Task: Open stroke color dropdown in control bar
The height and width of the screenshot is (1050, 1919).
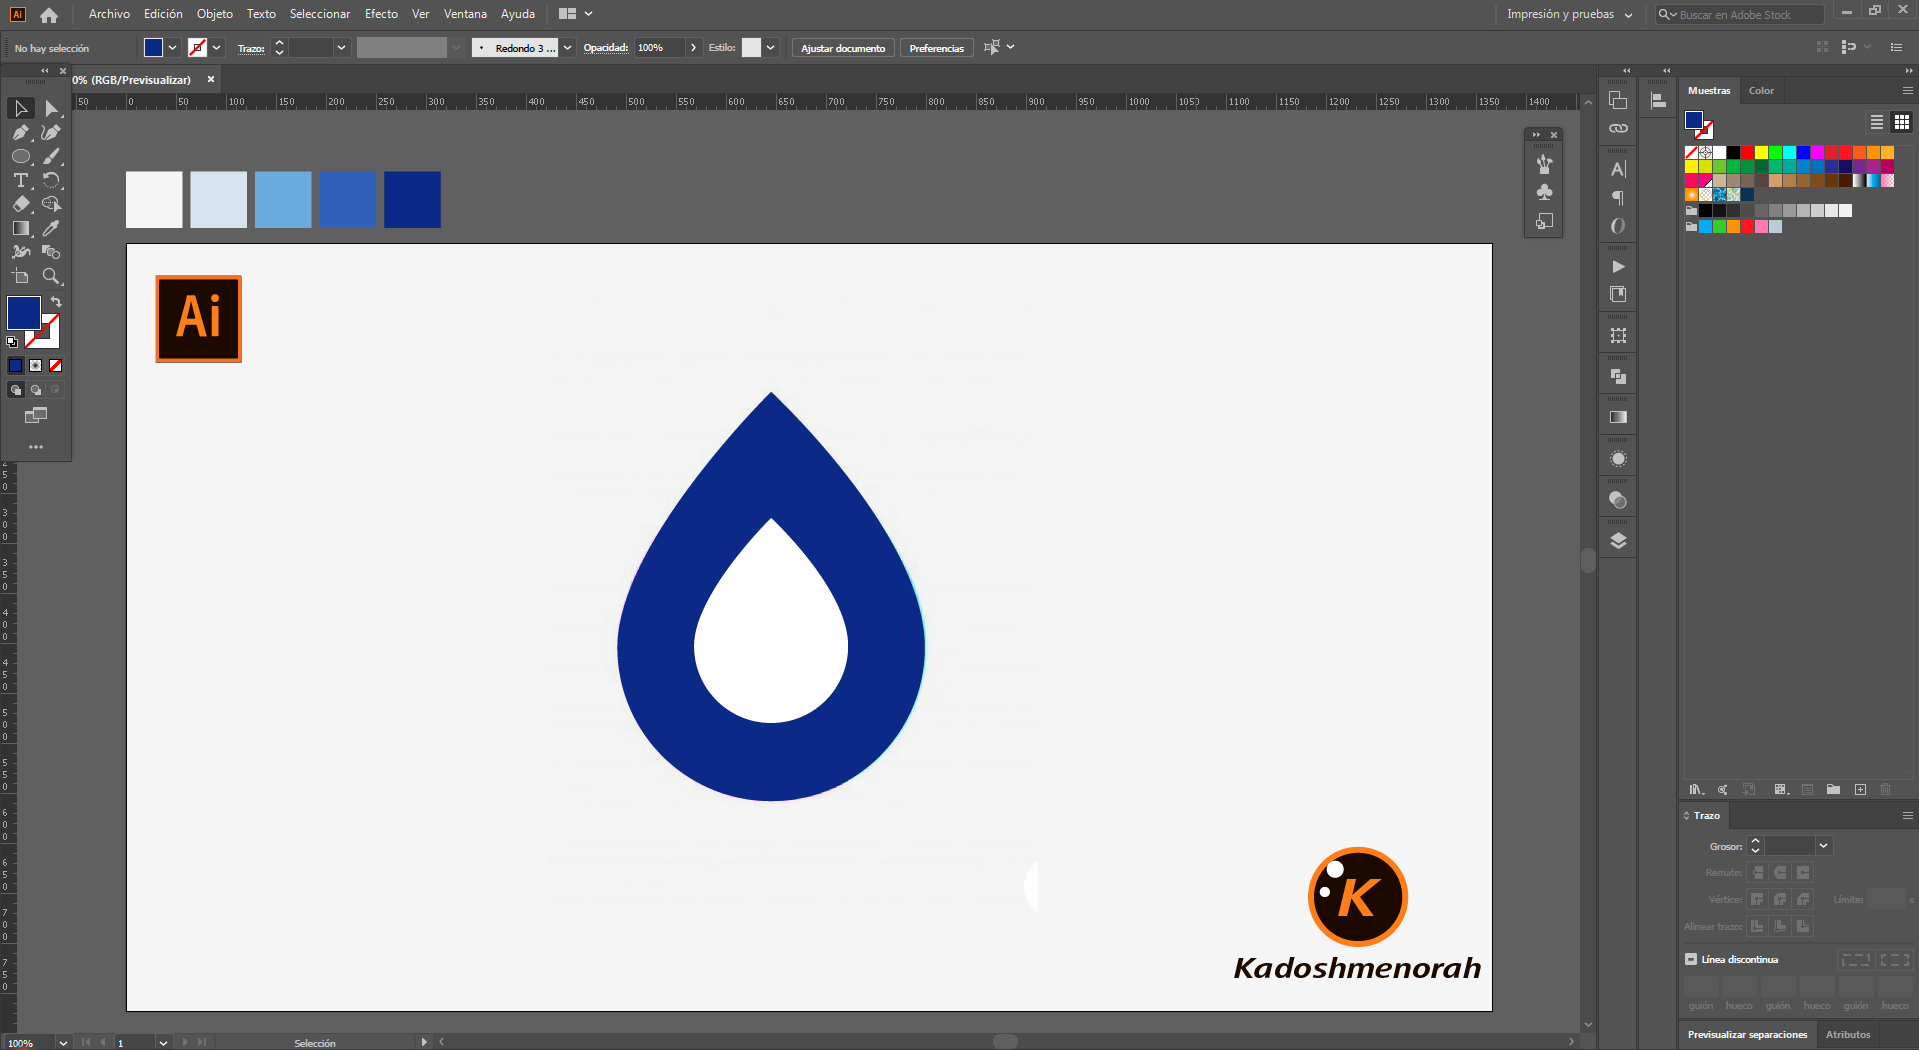Action: (217, 47)
